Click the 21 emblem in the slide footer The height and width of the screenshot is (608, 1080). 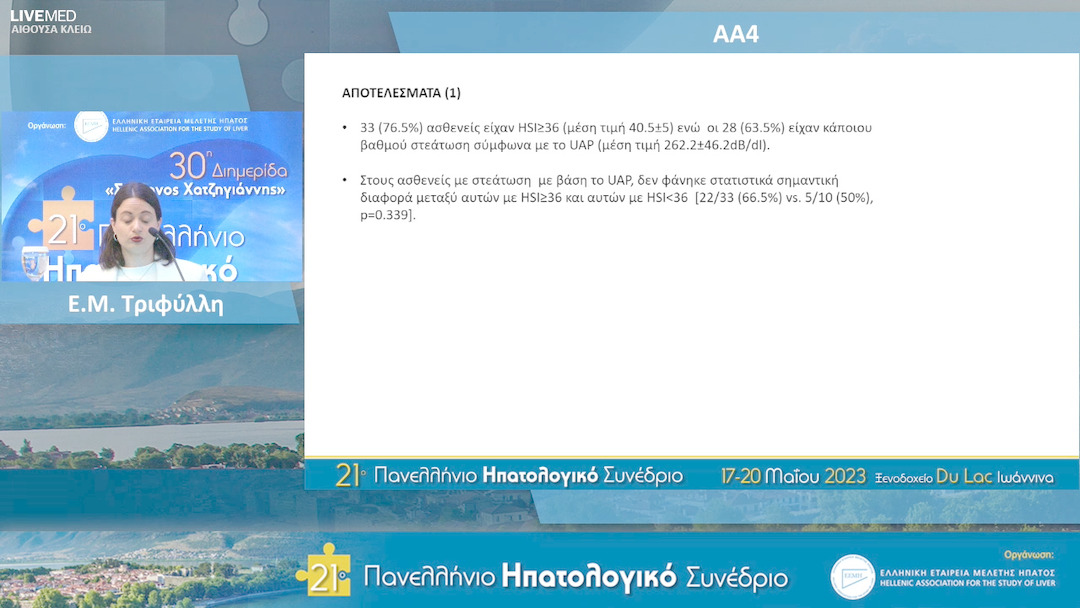click(349, 476)
